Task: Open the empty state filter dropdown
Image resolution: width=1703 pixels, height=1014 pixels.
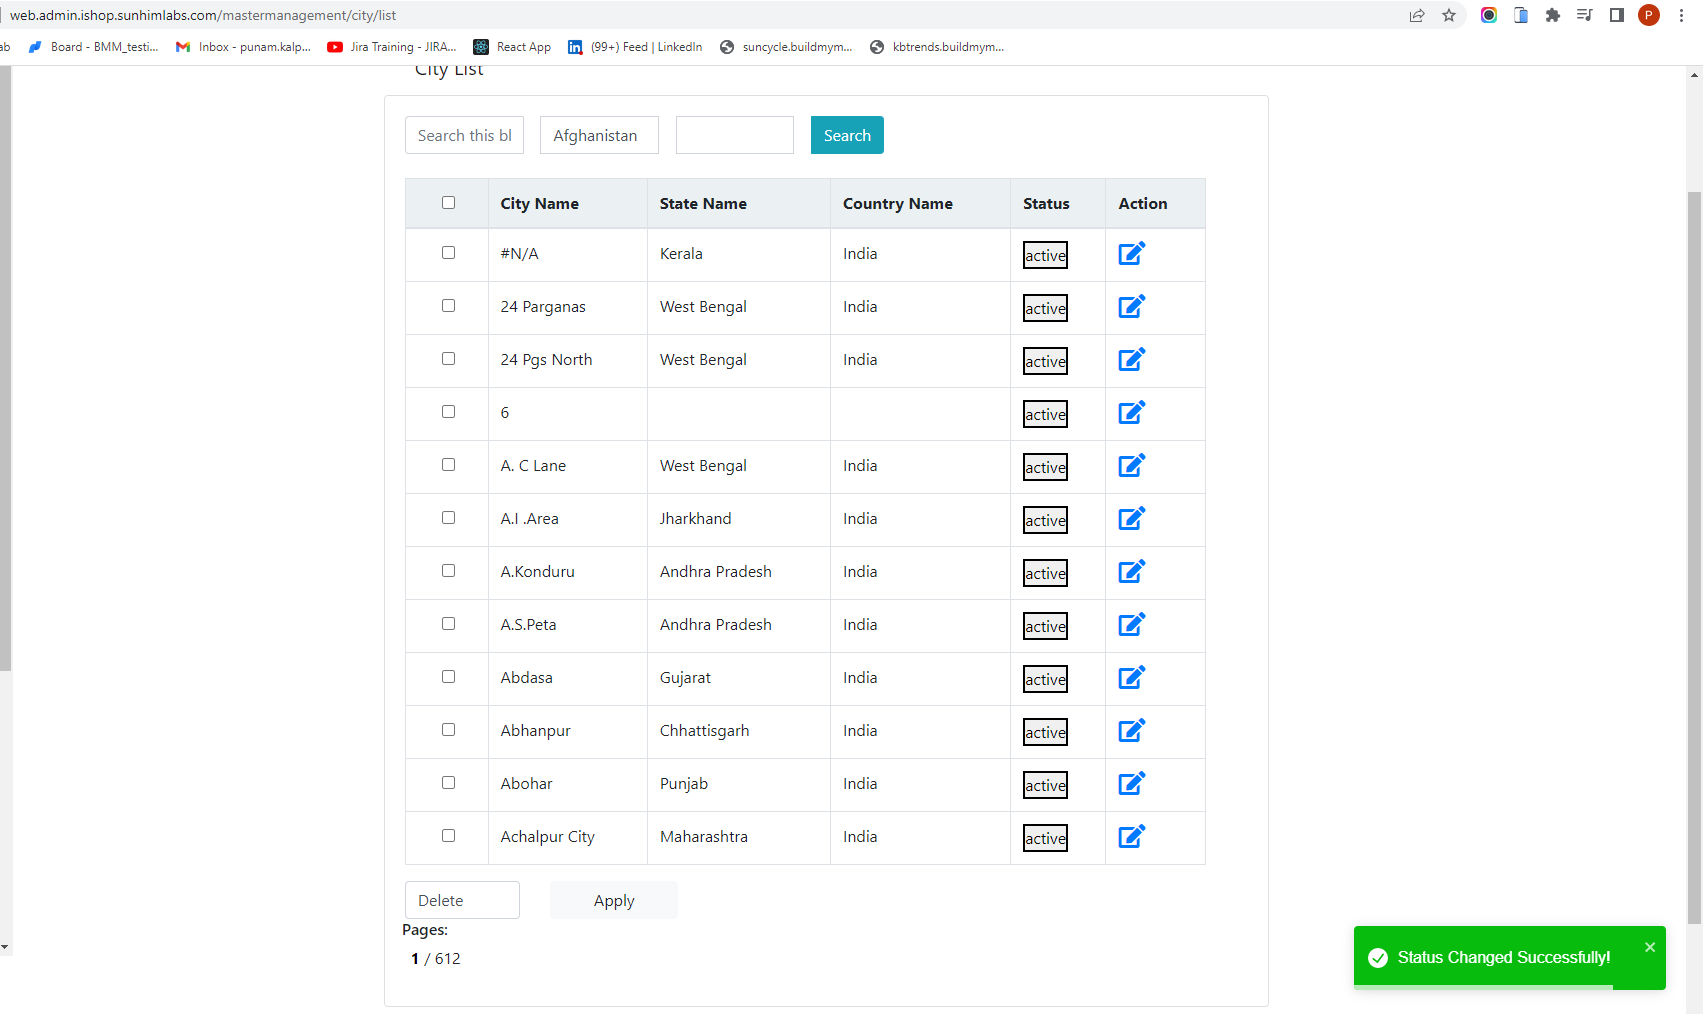Action: tap(735, 135)
